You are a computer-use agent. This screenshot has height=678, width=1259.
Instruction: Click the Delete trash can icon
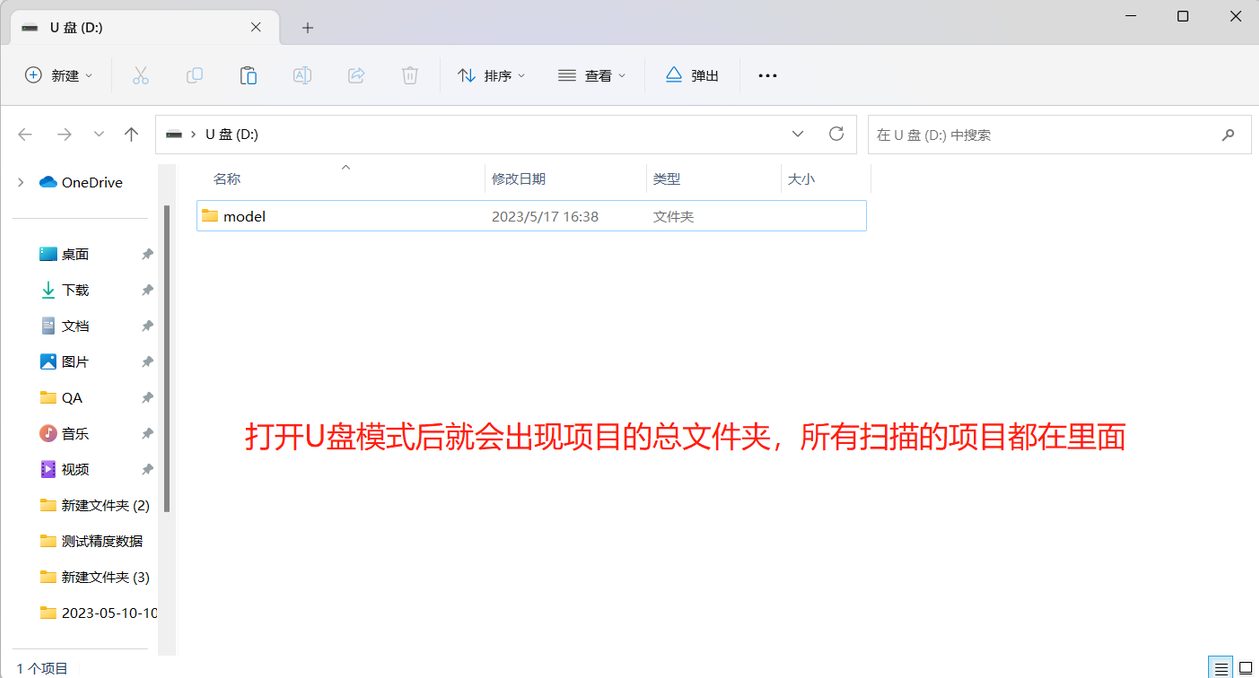(410, 75)
